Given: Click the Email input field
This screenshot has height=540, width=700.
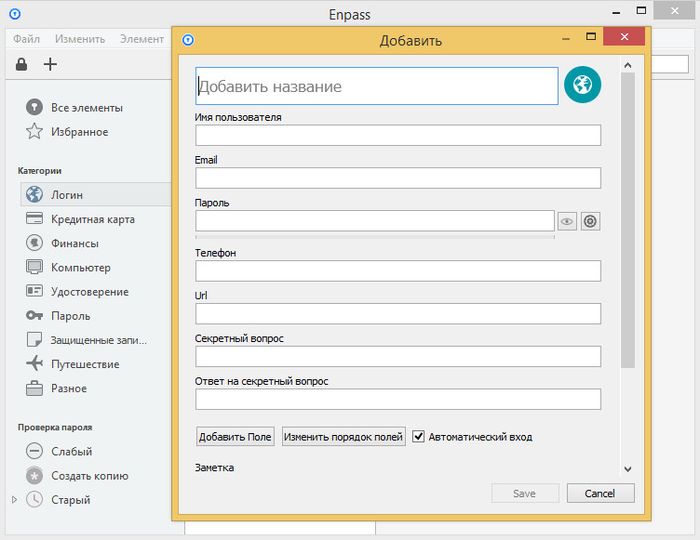Looking at the screenshot, I should (398, 178).
